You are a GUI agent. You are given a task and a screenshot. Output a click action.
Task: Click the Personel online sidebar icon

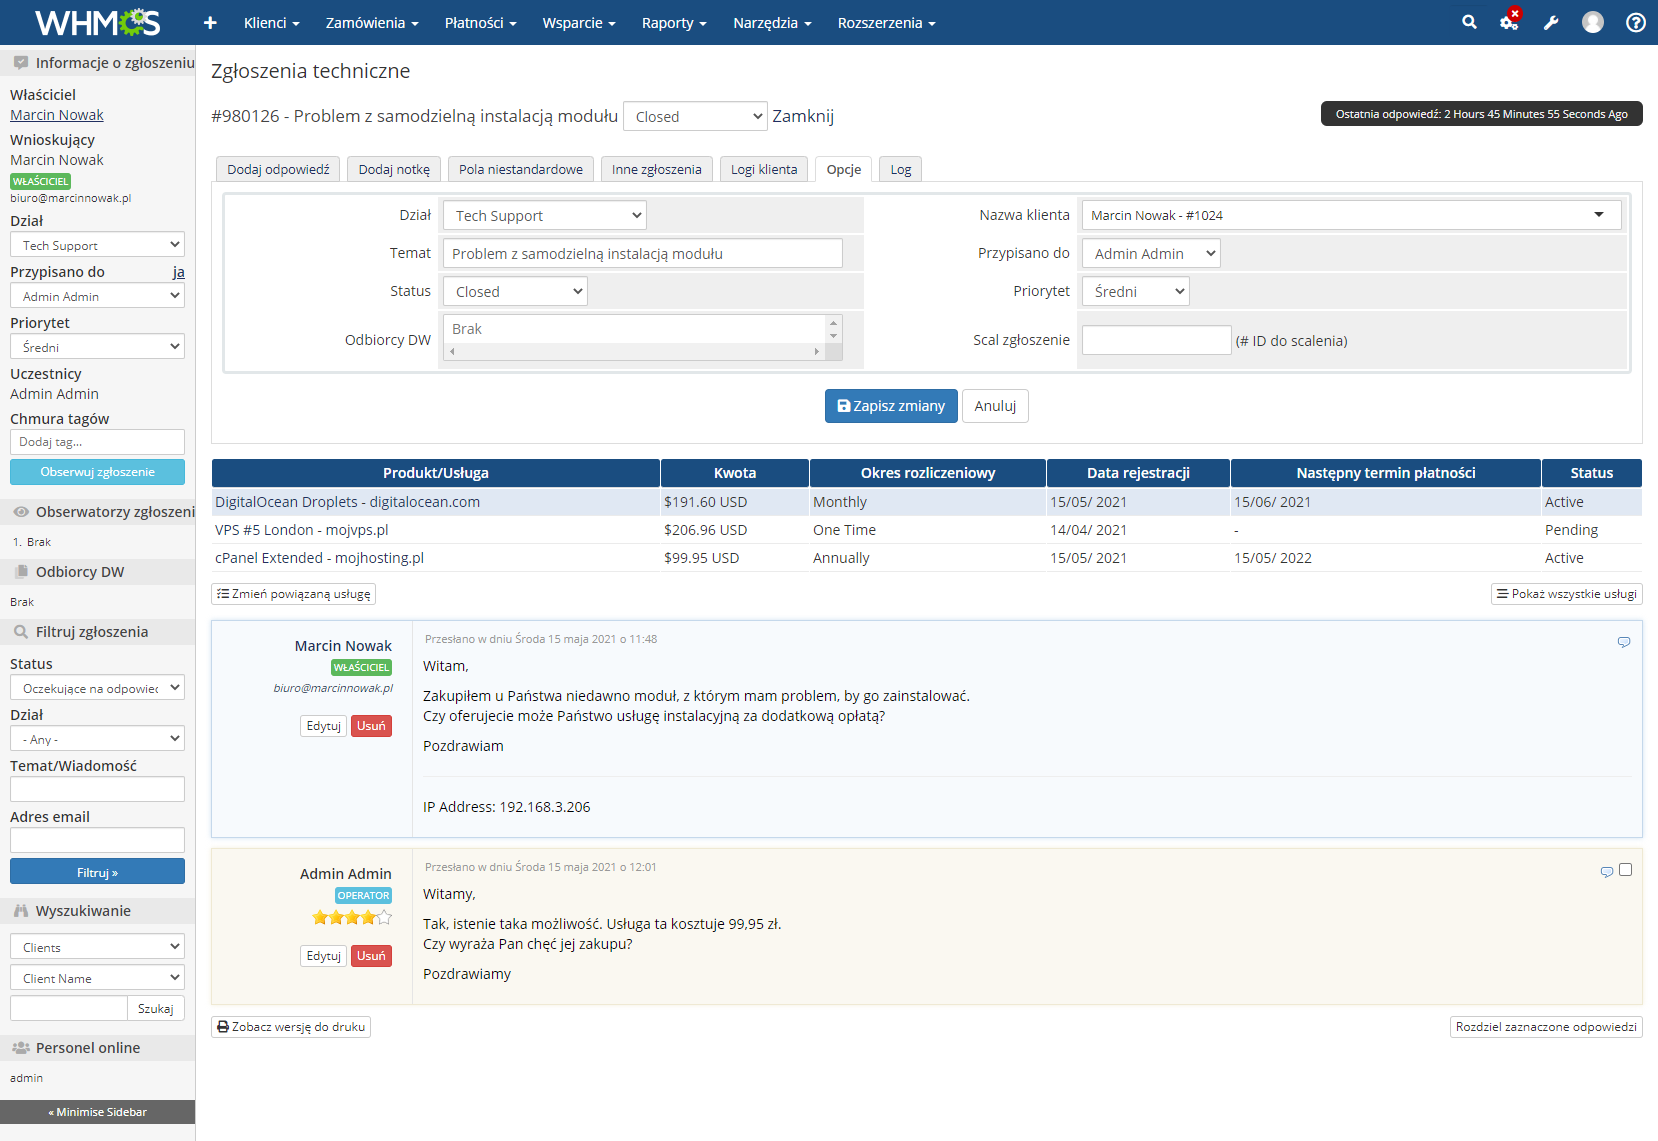click(20, 1047)
